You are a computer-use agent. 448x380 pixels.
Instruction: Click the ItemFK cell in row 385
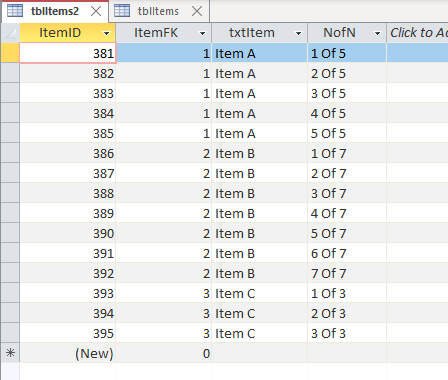(x=164, y=133)
